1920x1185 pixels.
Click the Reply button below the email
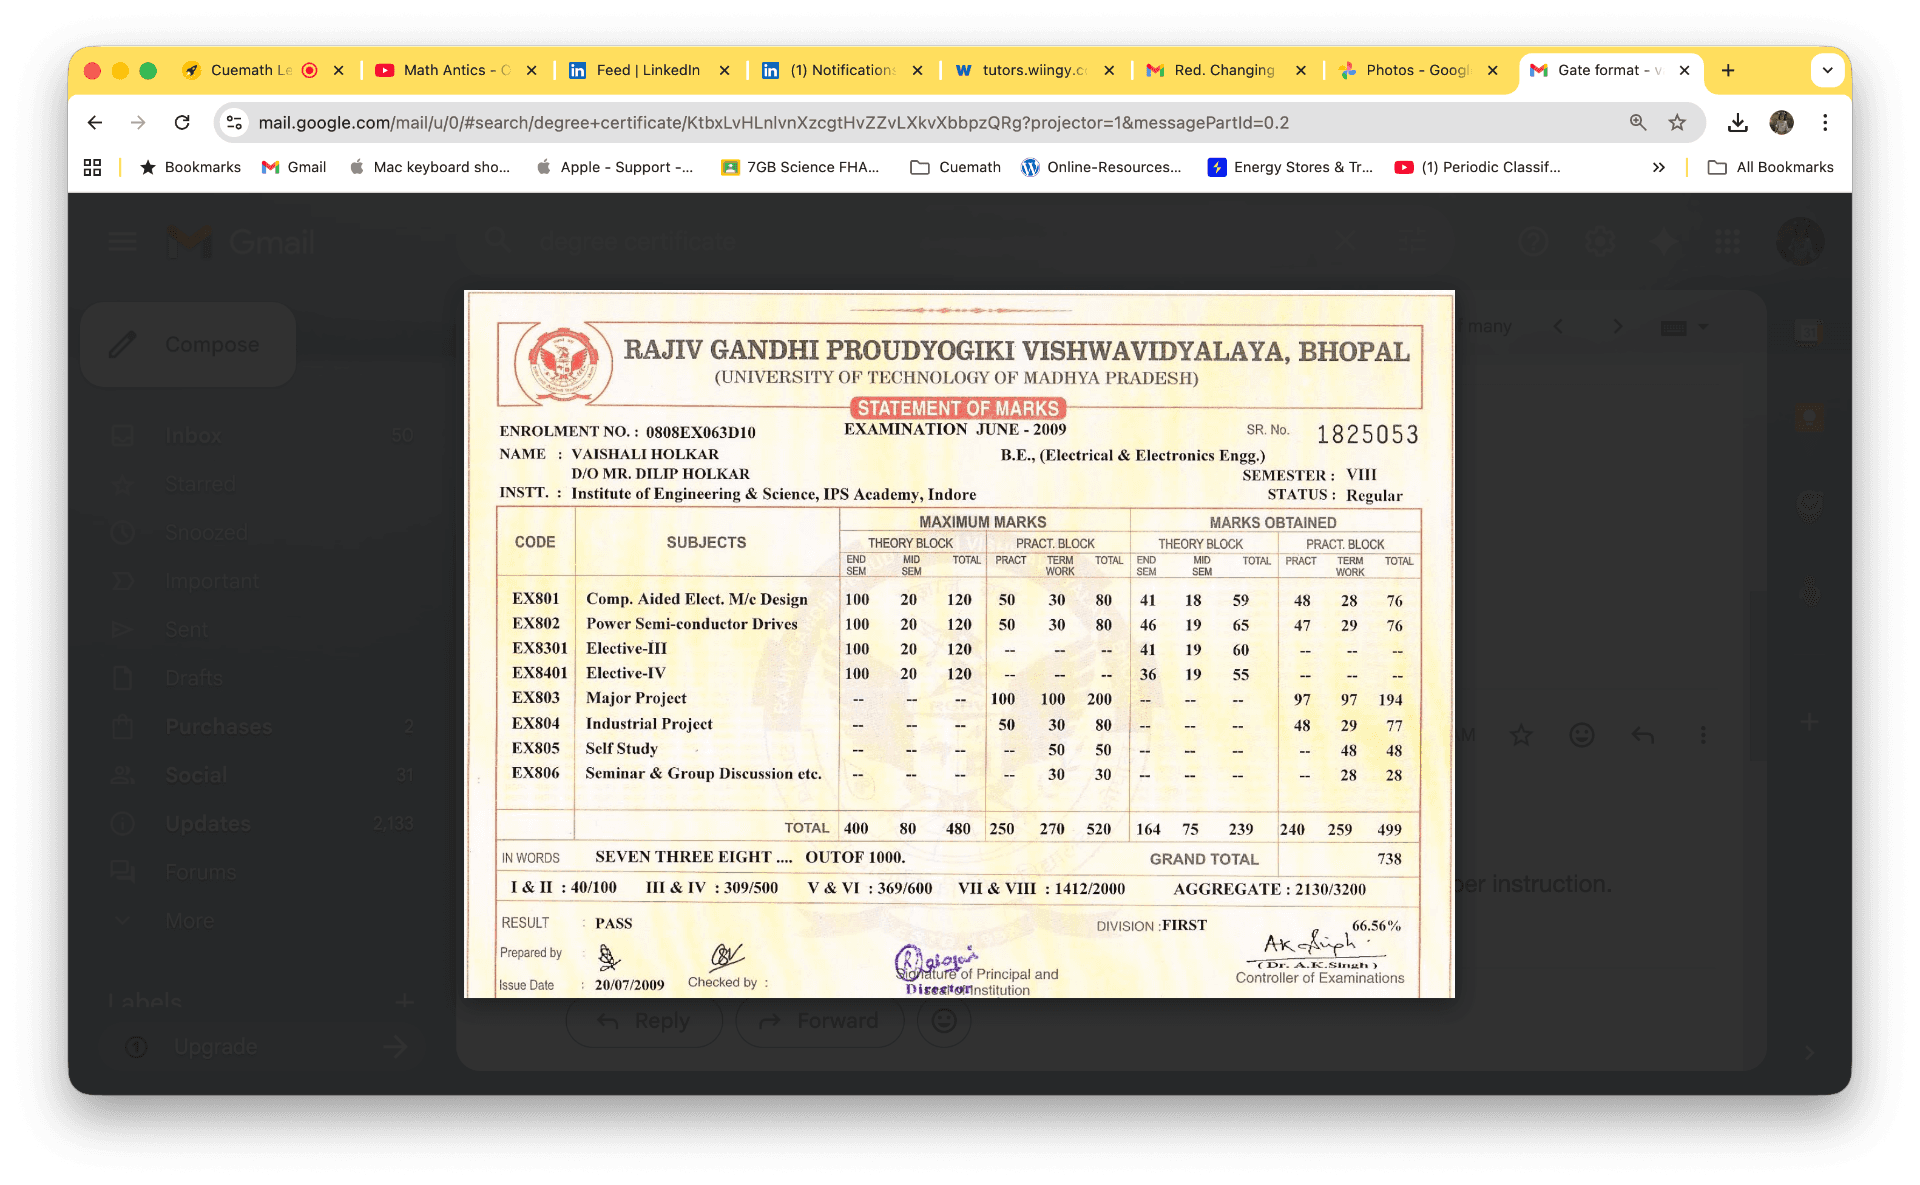pos(643,1020)
